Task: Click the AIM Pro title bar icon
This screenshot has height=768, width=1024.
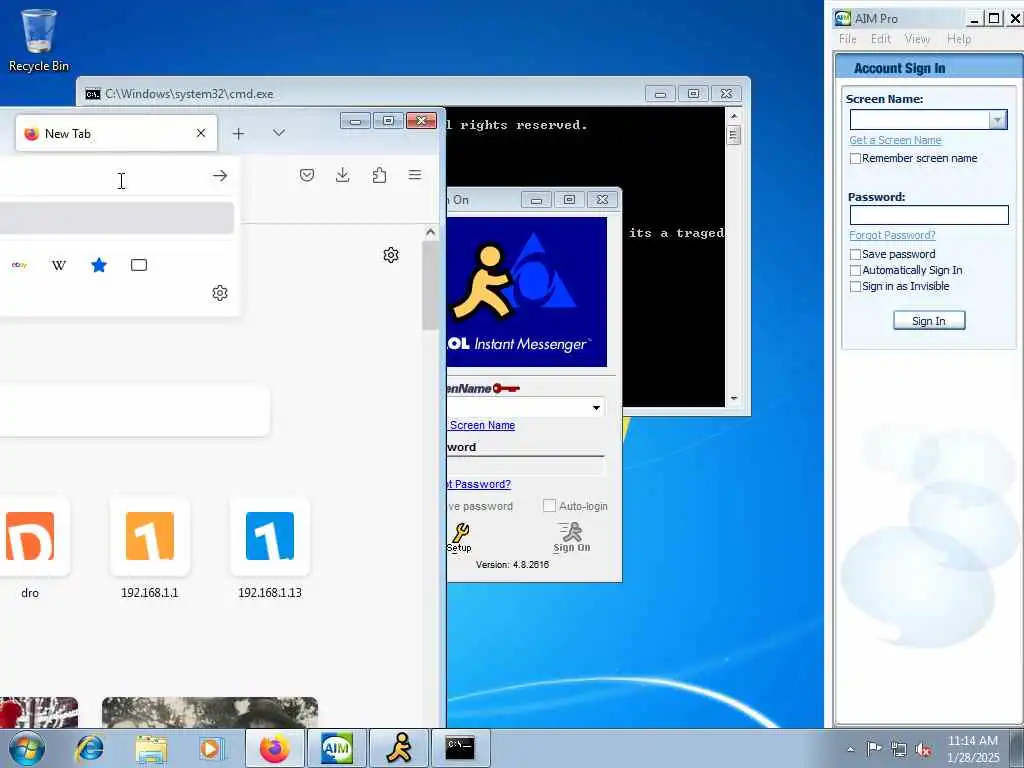Action: click(x=843, y=18)
